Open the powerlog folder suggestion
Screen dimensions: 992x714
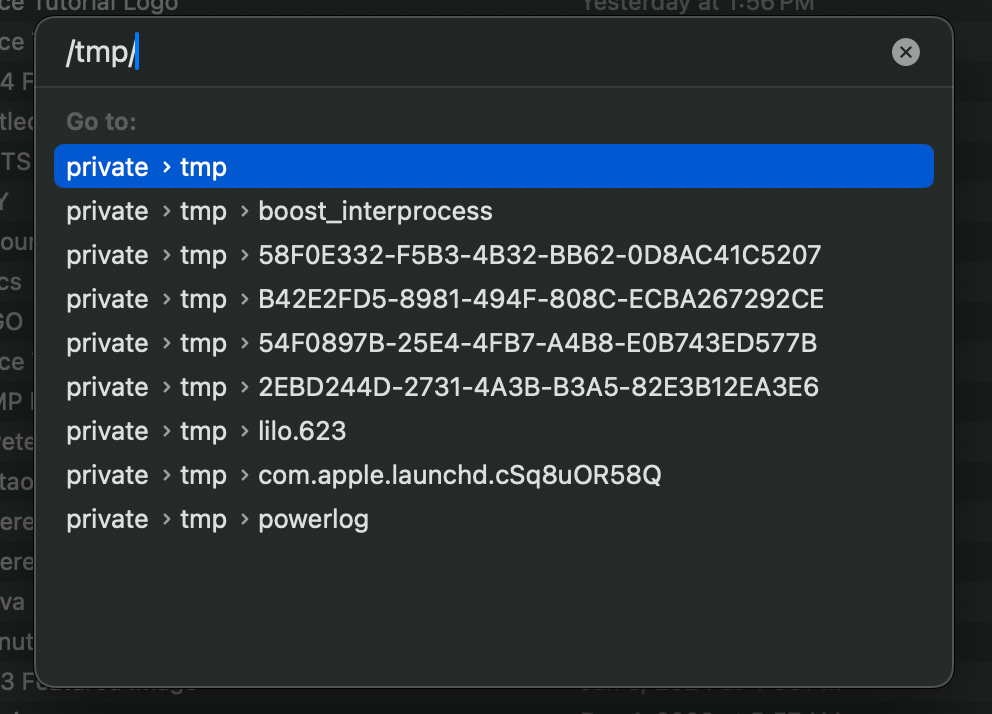click(313, 519)
